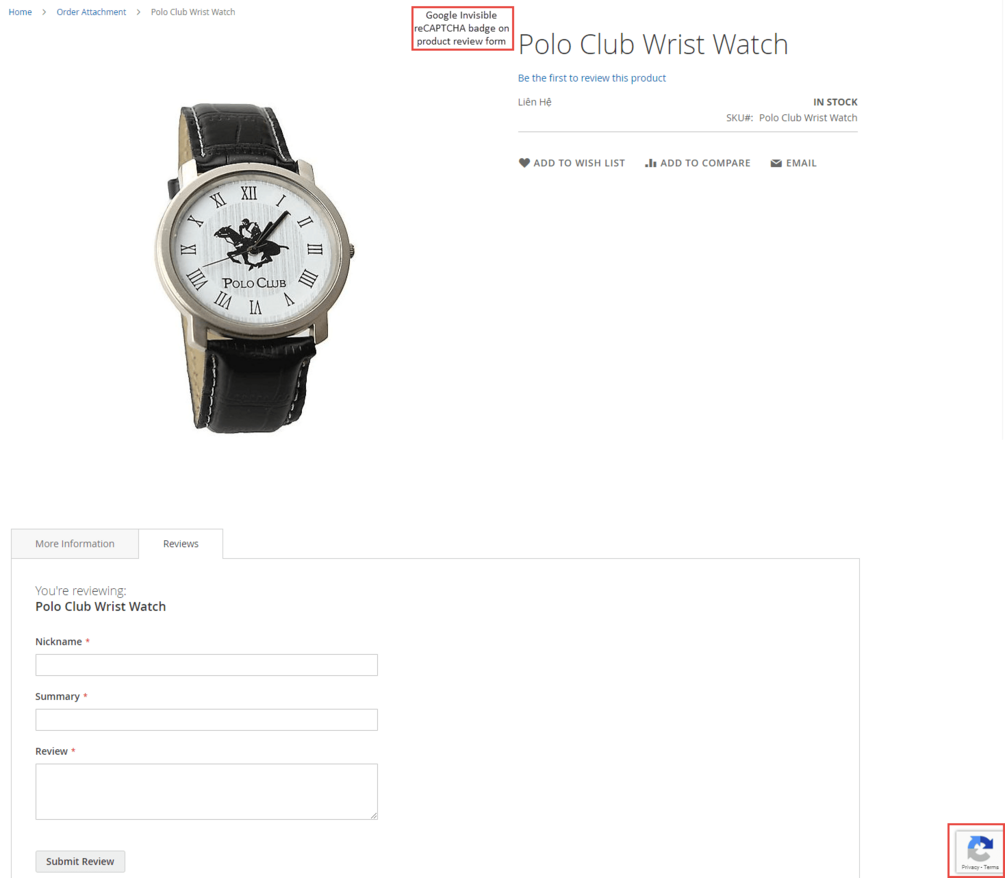The height and width of the screenshot is (878, 1005).
Task: Select the Reviews tab
Action: 181,543
